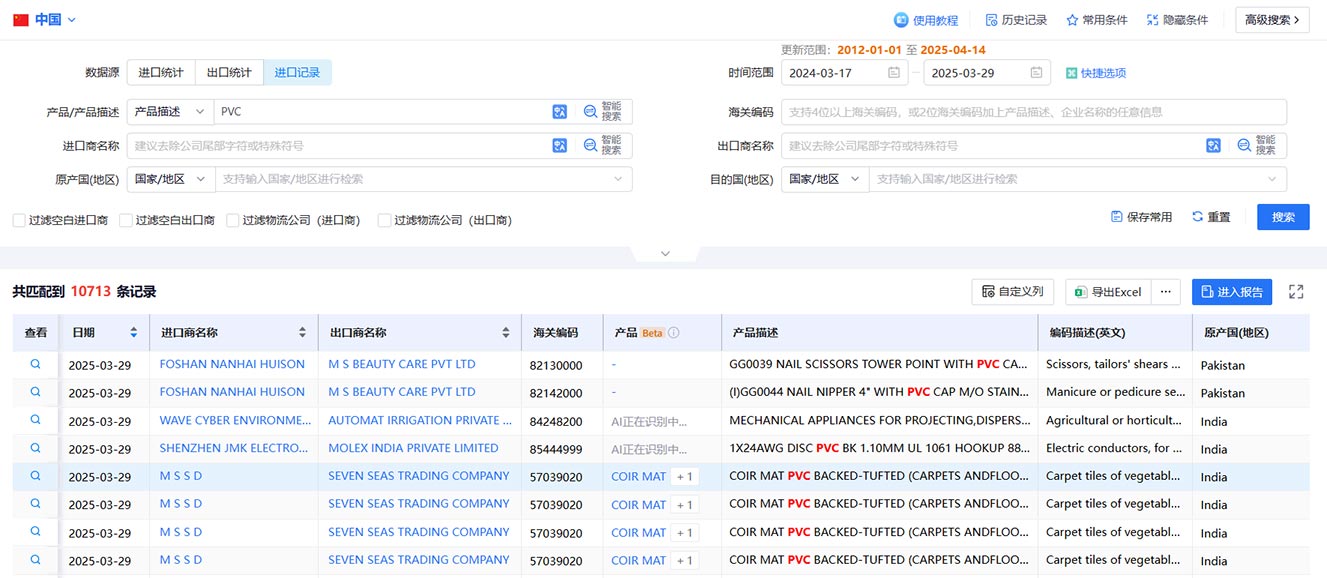
Task: Click HS code 84248200 cell
Action: pyautogui.click(x=556, y=421)
